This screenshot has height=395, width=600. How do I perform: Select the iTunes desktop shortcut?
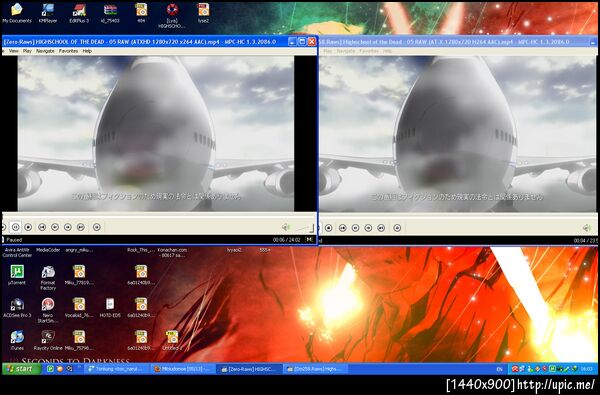pos(17,340)
